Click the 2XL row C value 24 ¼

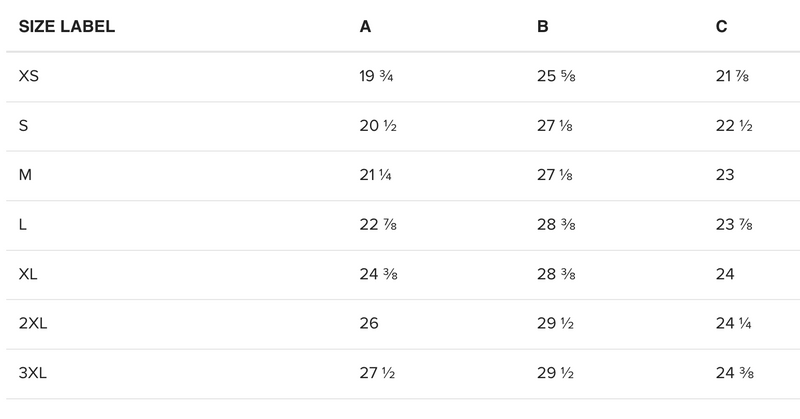[x=733, y=324]
